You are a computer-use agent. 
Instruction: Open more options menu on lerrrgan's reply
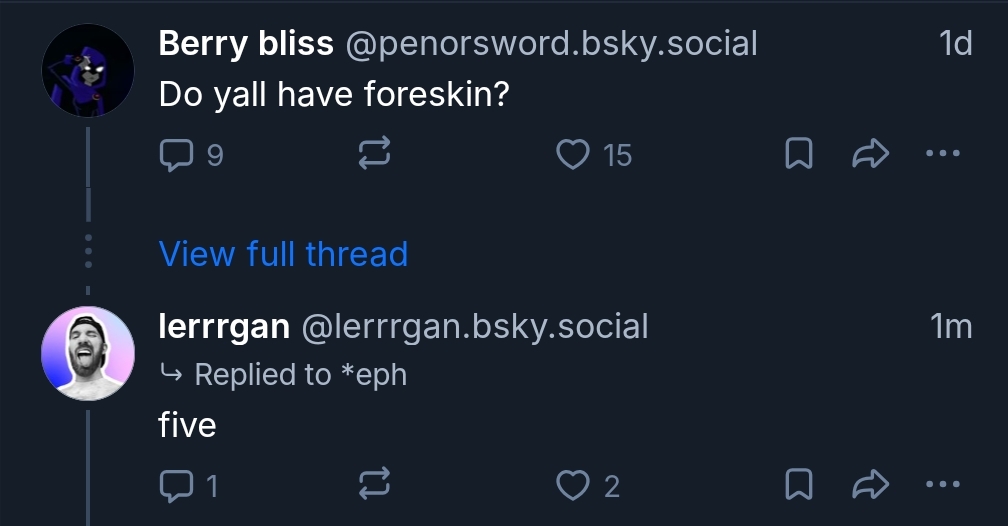(x=942, y=486)
